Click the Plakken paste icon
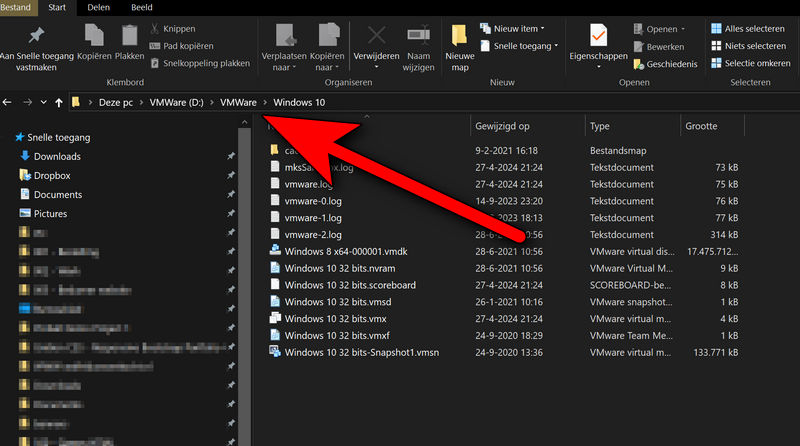 point(130,36)
